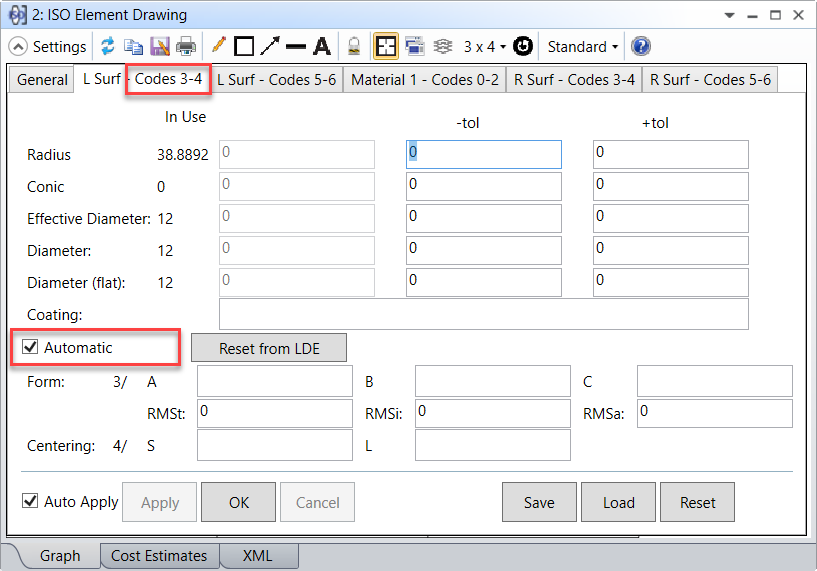This screenshot has height=571, width=817.
Task: Select the arrow drawing tool
Action: tap(270, 47)
